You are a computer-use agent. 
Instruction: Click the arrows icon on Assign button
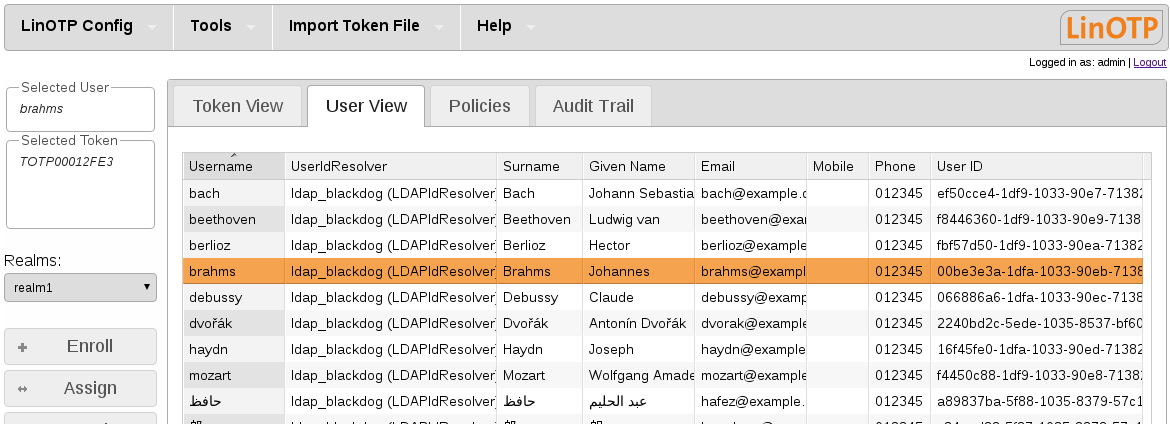(22, 389)
